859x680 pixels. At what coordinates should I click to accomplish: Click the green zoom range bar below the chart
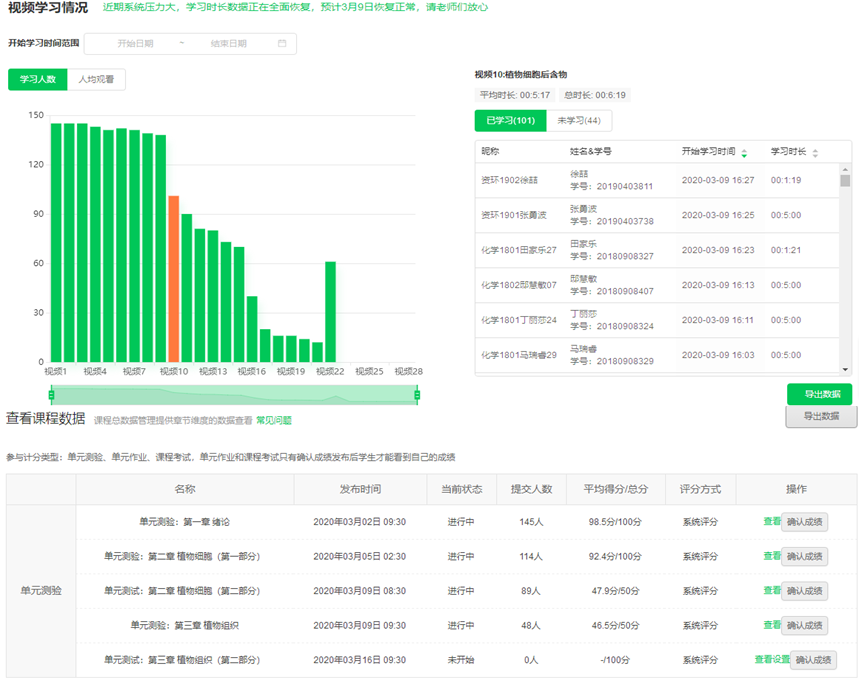coord(234,395)
